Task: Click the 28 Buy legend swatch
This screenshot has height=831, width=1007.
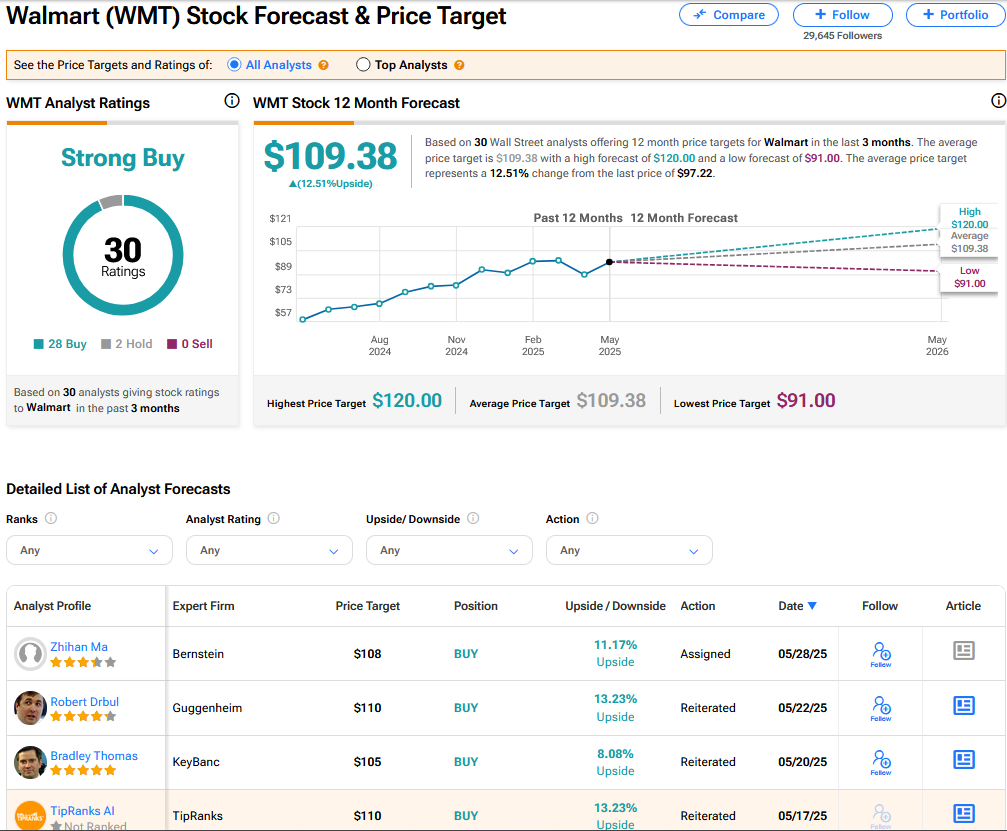Action: (x=39, y=344)
